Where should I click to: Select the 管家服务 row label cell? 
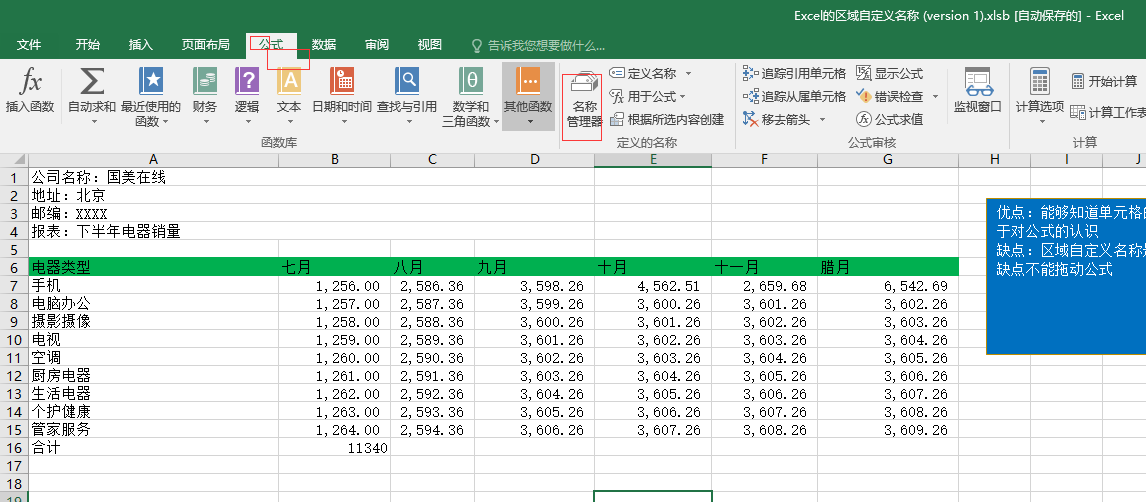pyautogui.click(x=153, y=429)
